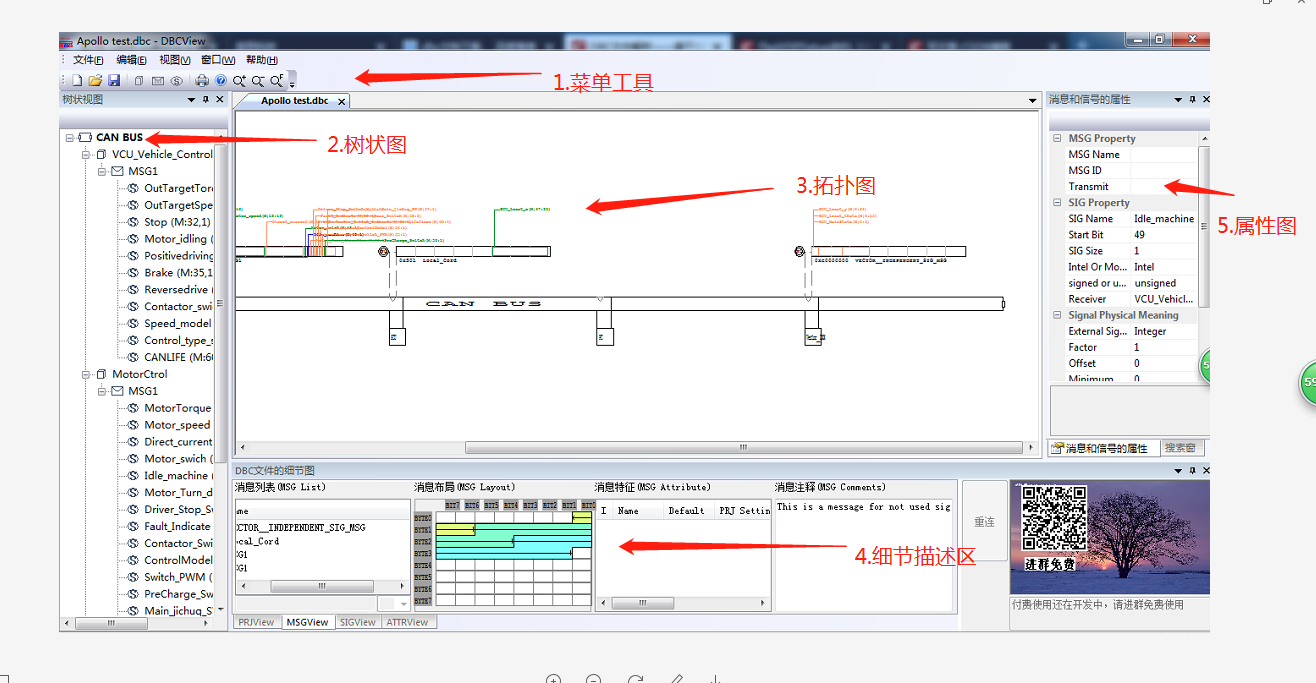Open the 编辑(E) menu
Screen dimensions: 1316x683
(x=132, y=60)
